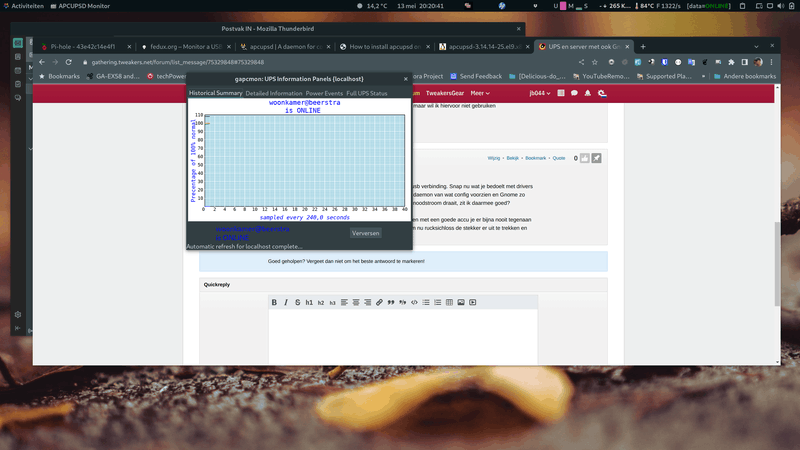Click the page vertical scrollbar thumb
The image size is (800, 450).
(777, 264)
